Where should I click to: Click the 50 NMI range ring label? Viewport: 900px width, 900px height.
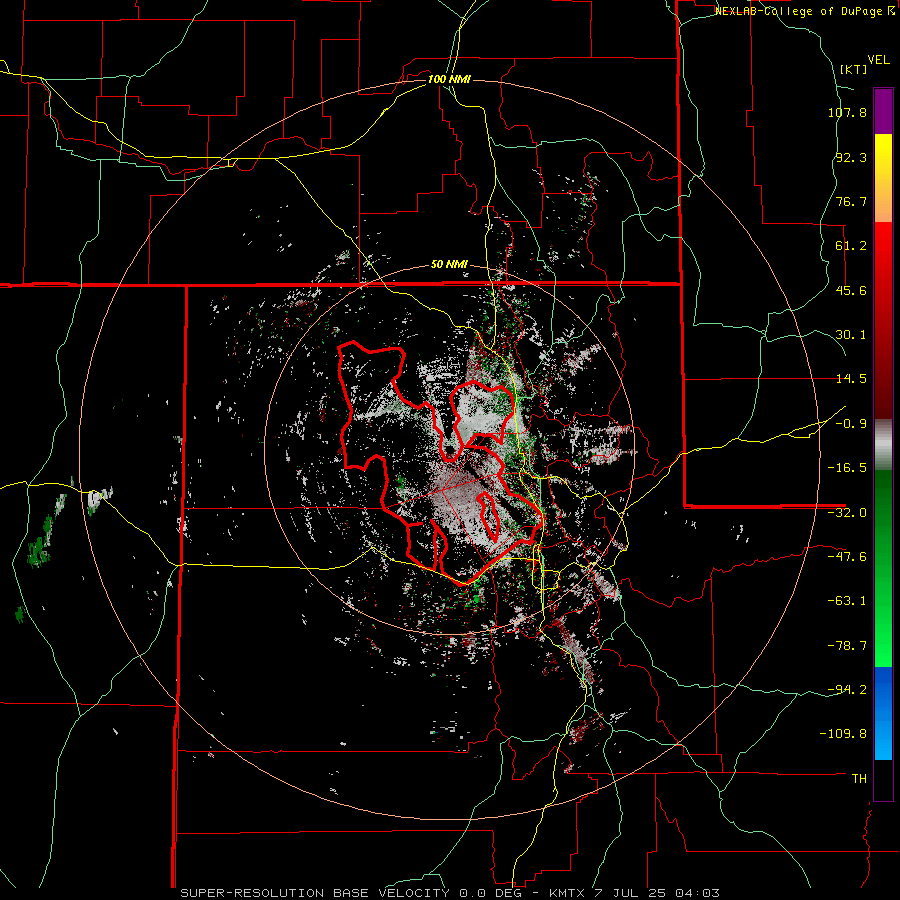[x=449, y=265]
